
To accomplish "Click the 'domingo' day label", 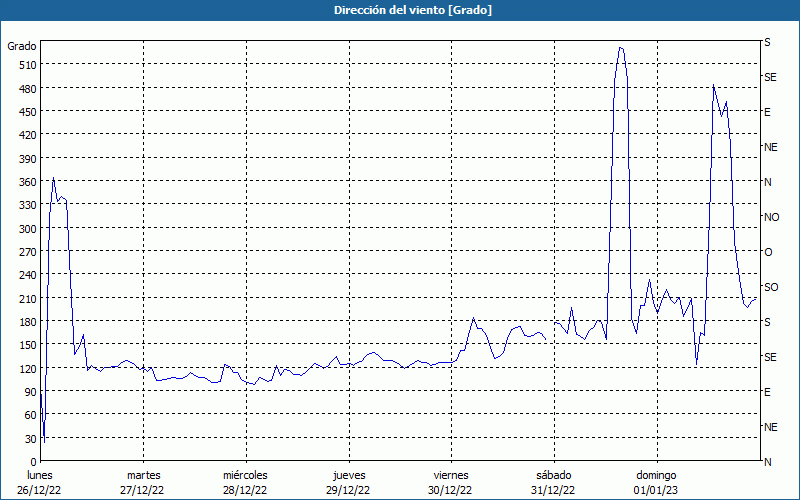I will point(656,476).
